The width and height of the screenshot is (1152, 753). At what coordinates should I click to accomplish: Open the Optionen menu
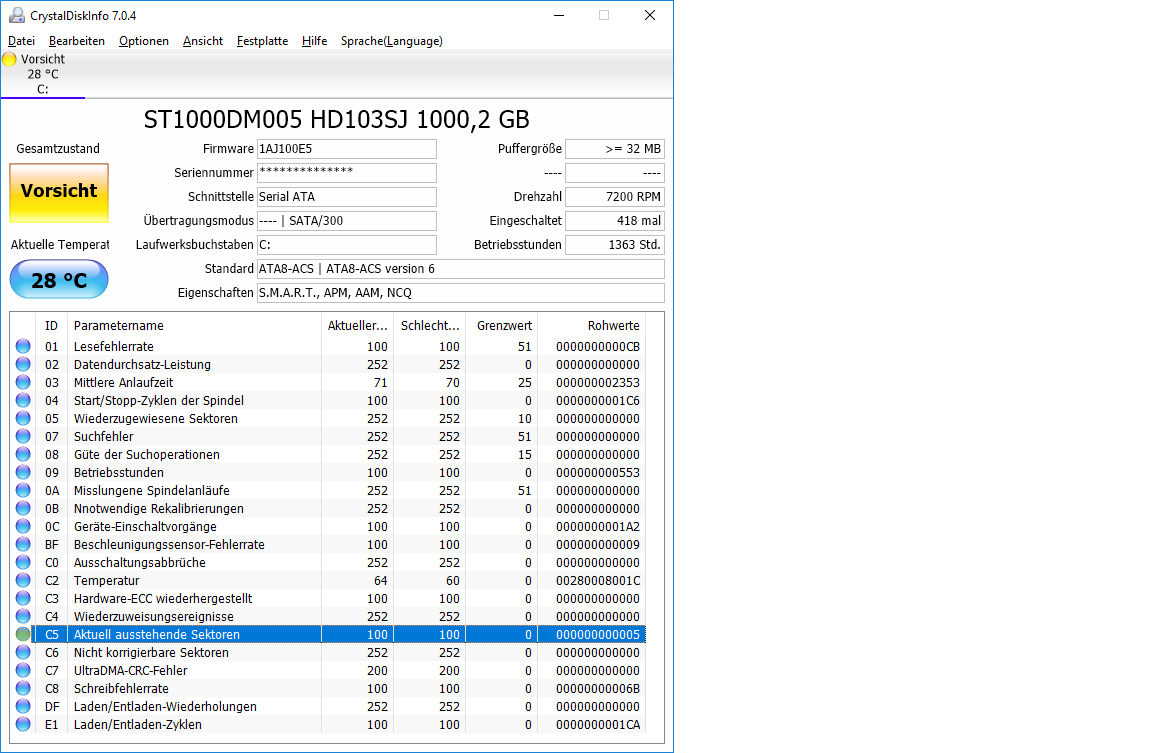click(144, 41)
